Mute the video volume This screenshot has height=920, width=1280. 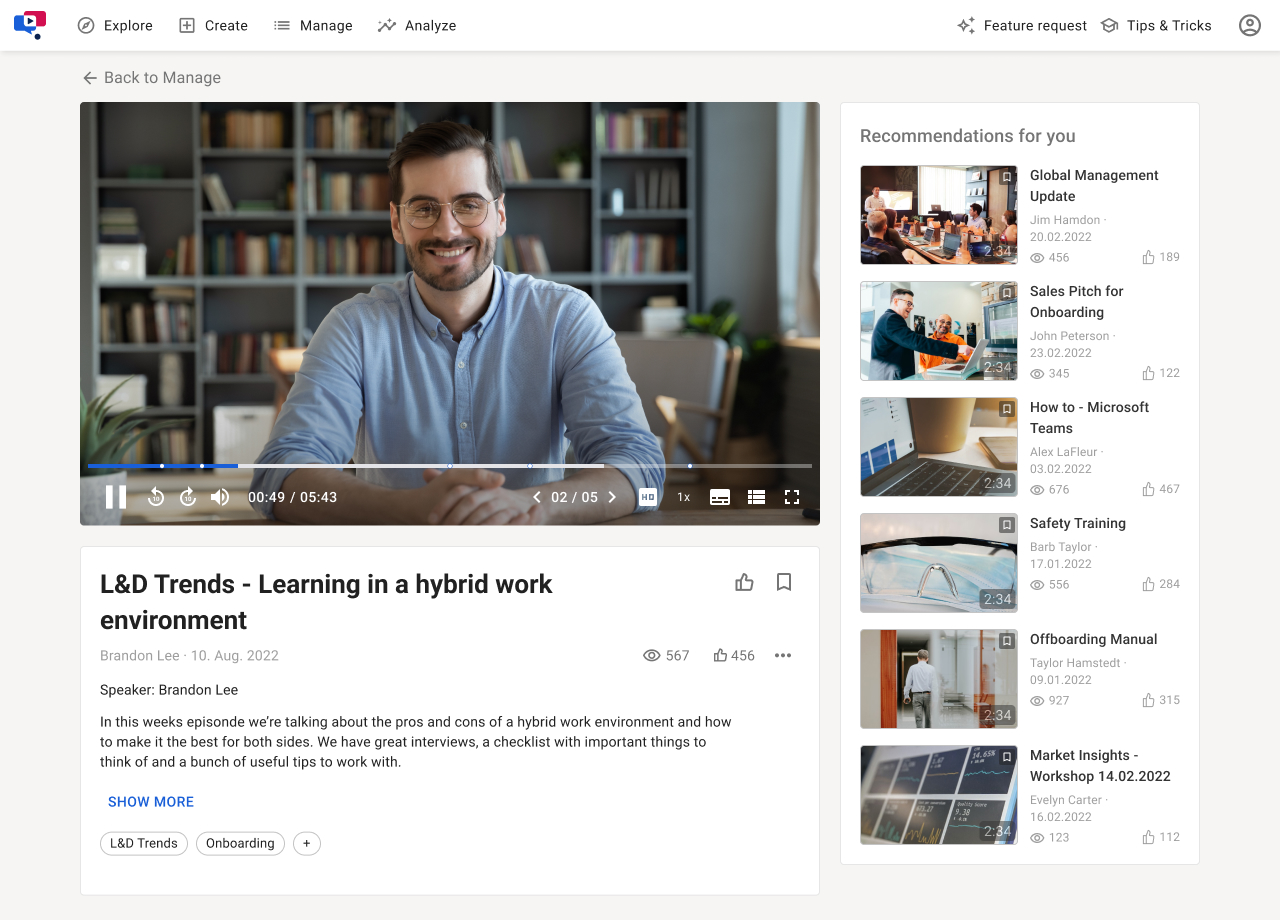tap(220, 497)
